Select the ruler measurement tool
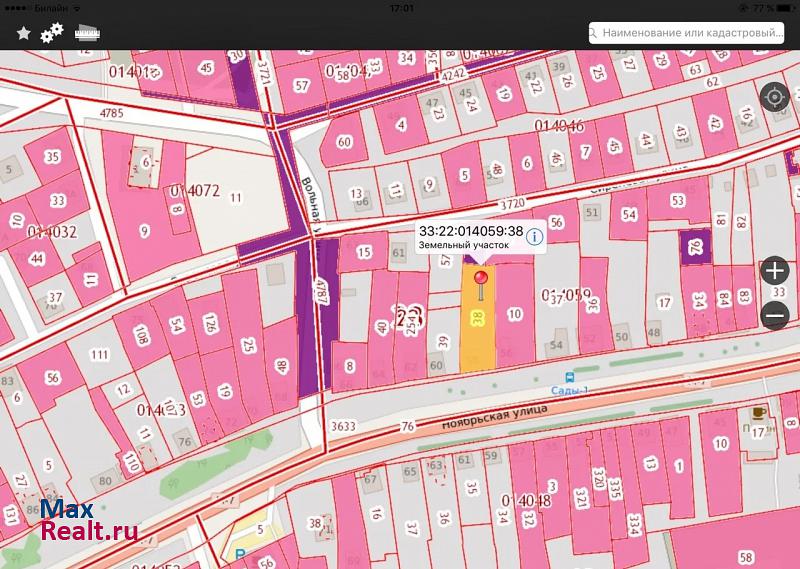The image size is (800, 569). pyautogui.click(x=89, y=32)
